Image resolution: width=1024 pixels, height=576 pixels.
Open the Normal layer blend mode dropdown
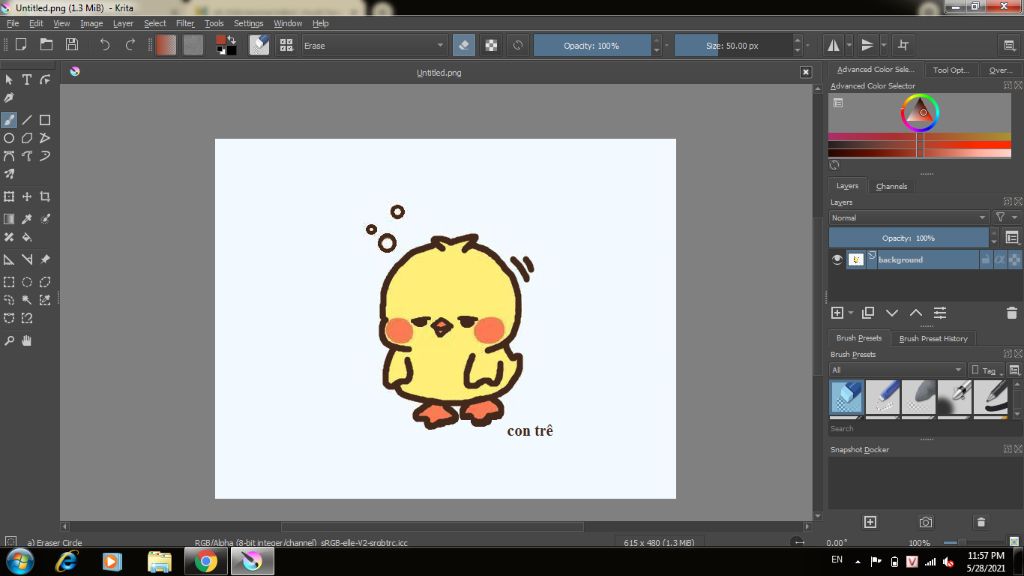908,217
